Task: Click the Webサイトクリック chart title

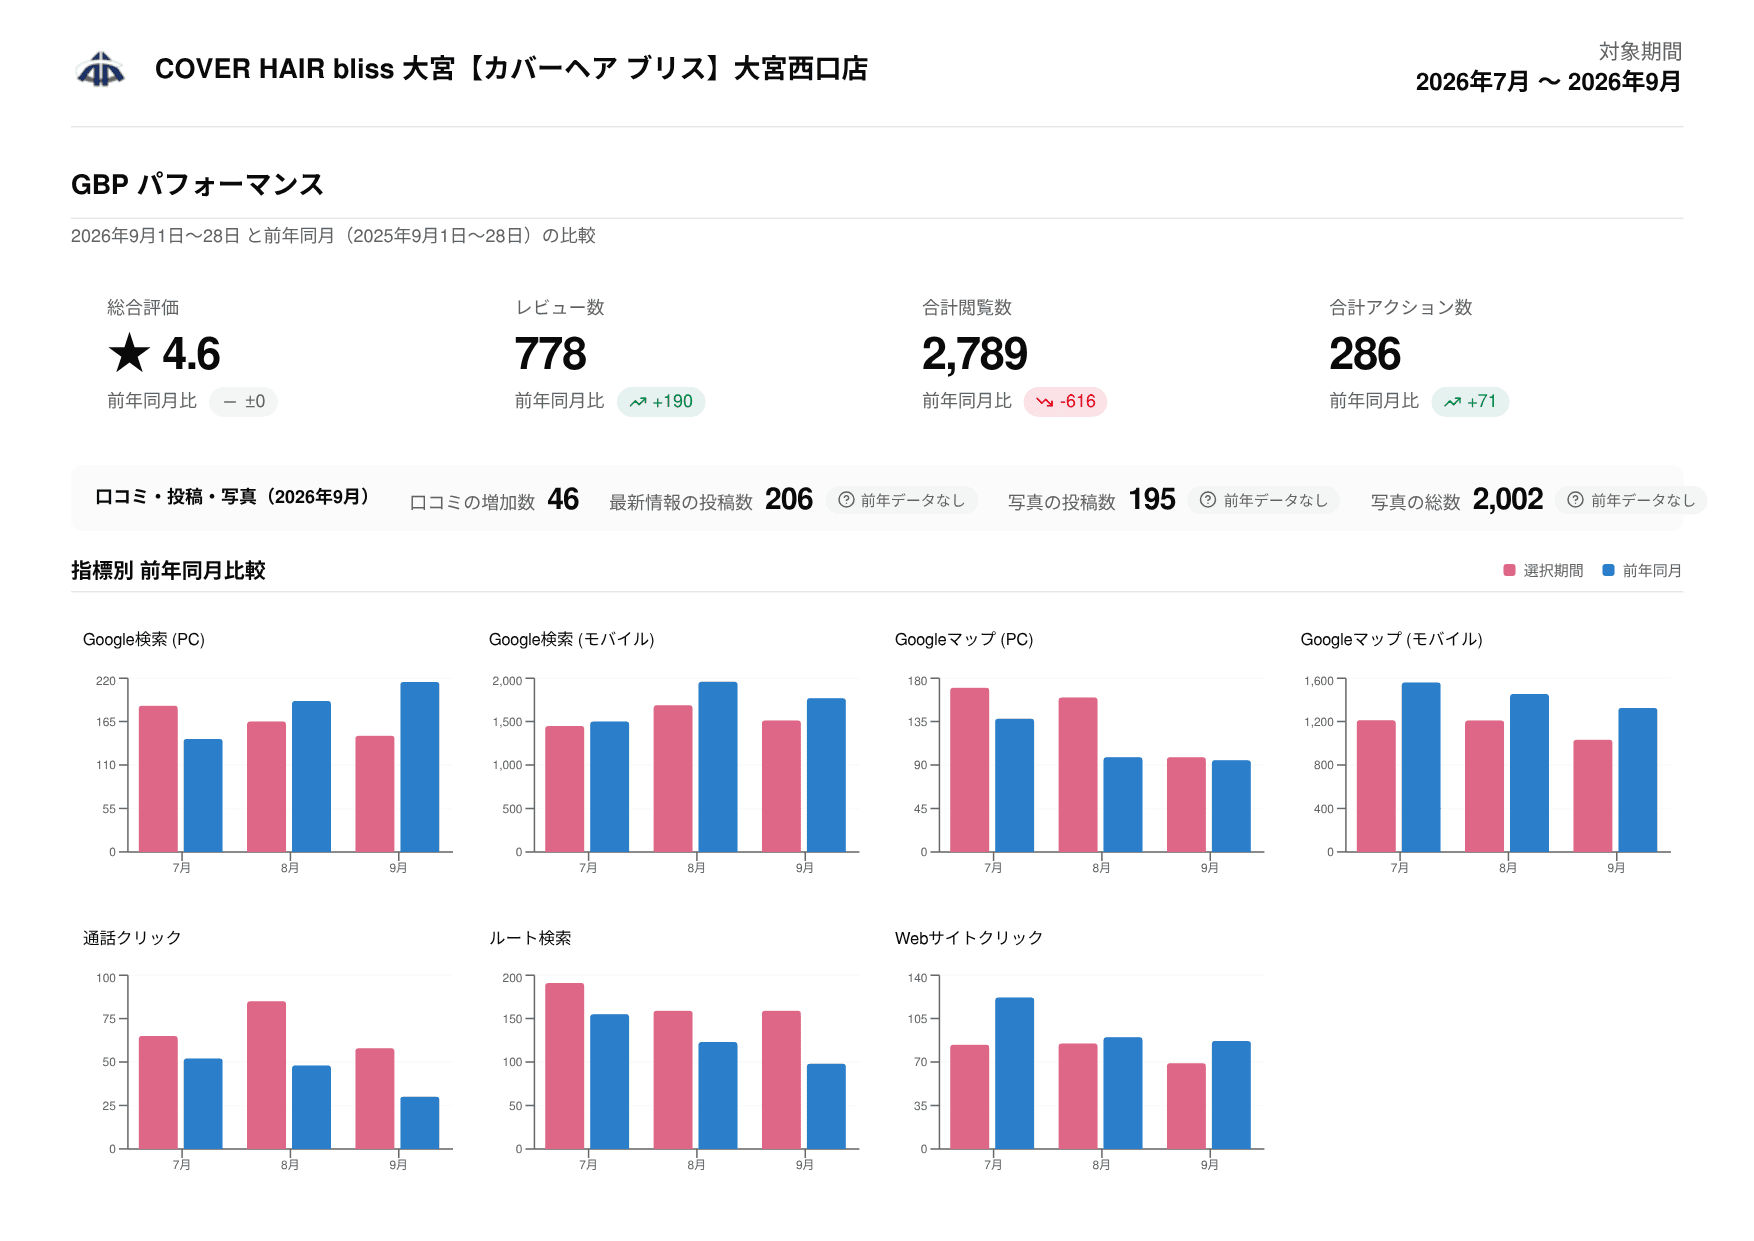Action: point(969,938)
